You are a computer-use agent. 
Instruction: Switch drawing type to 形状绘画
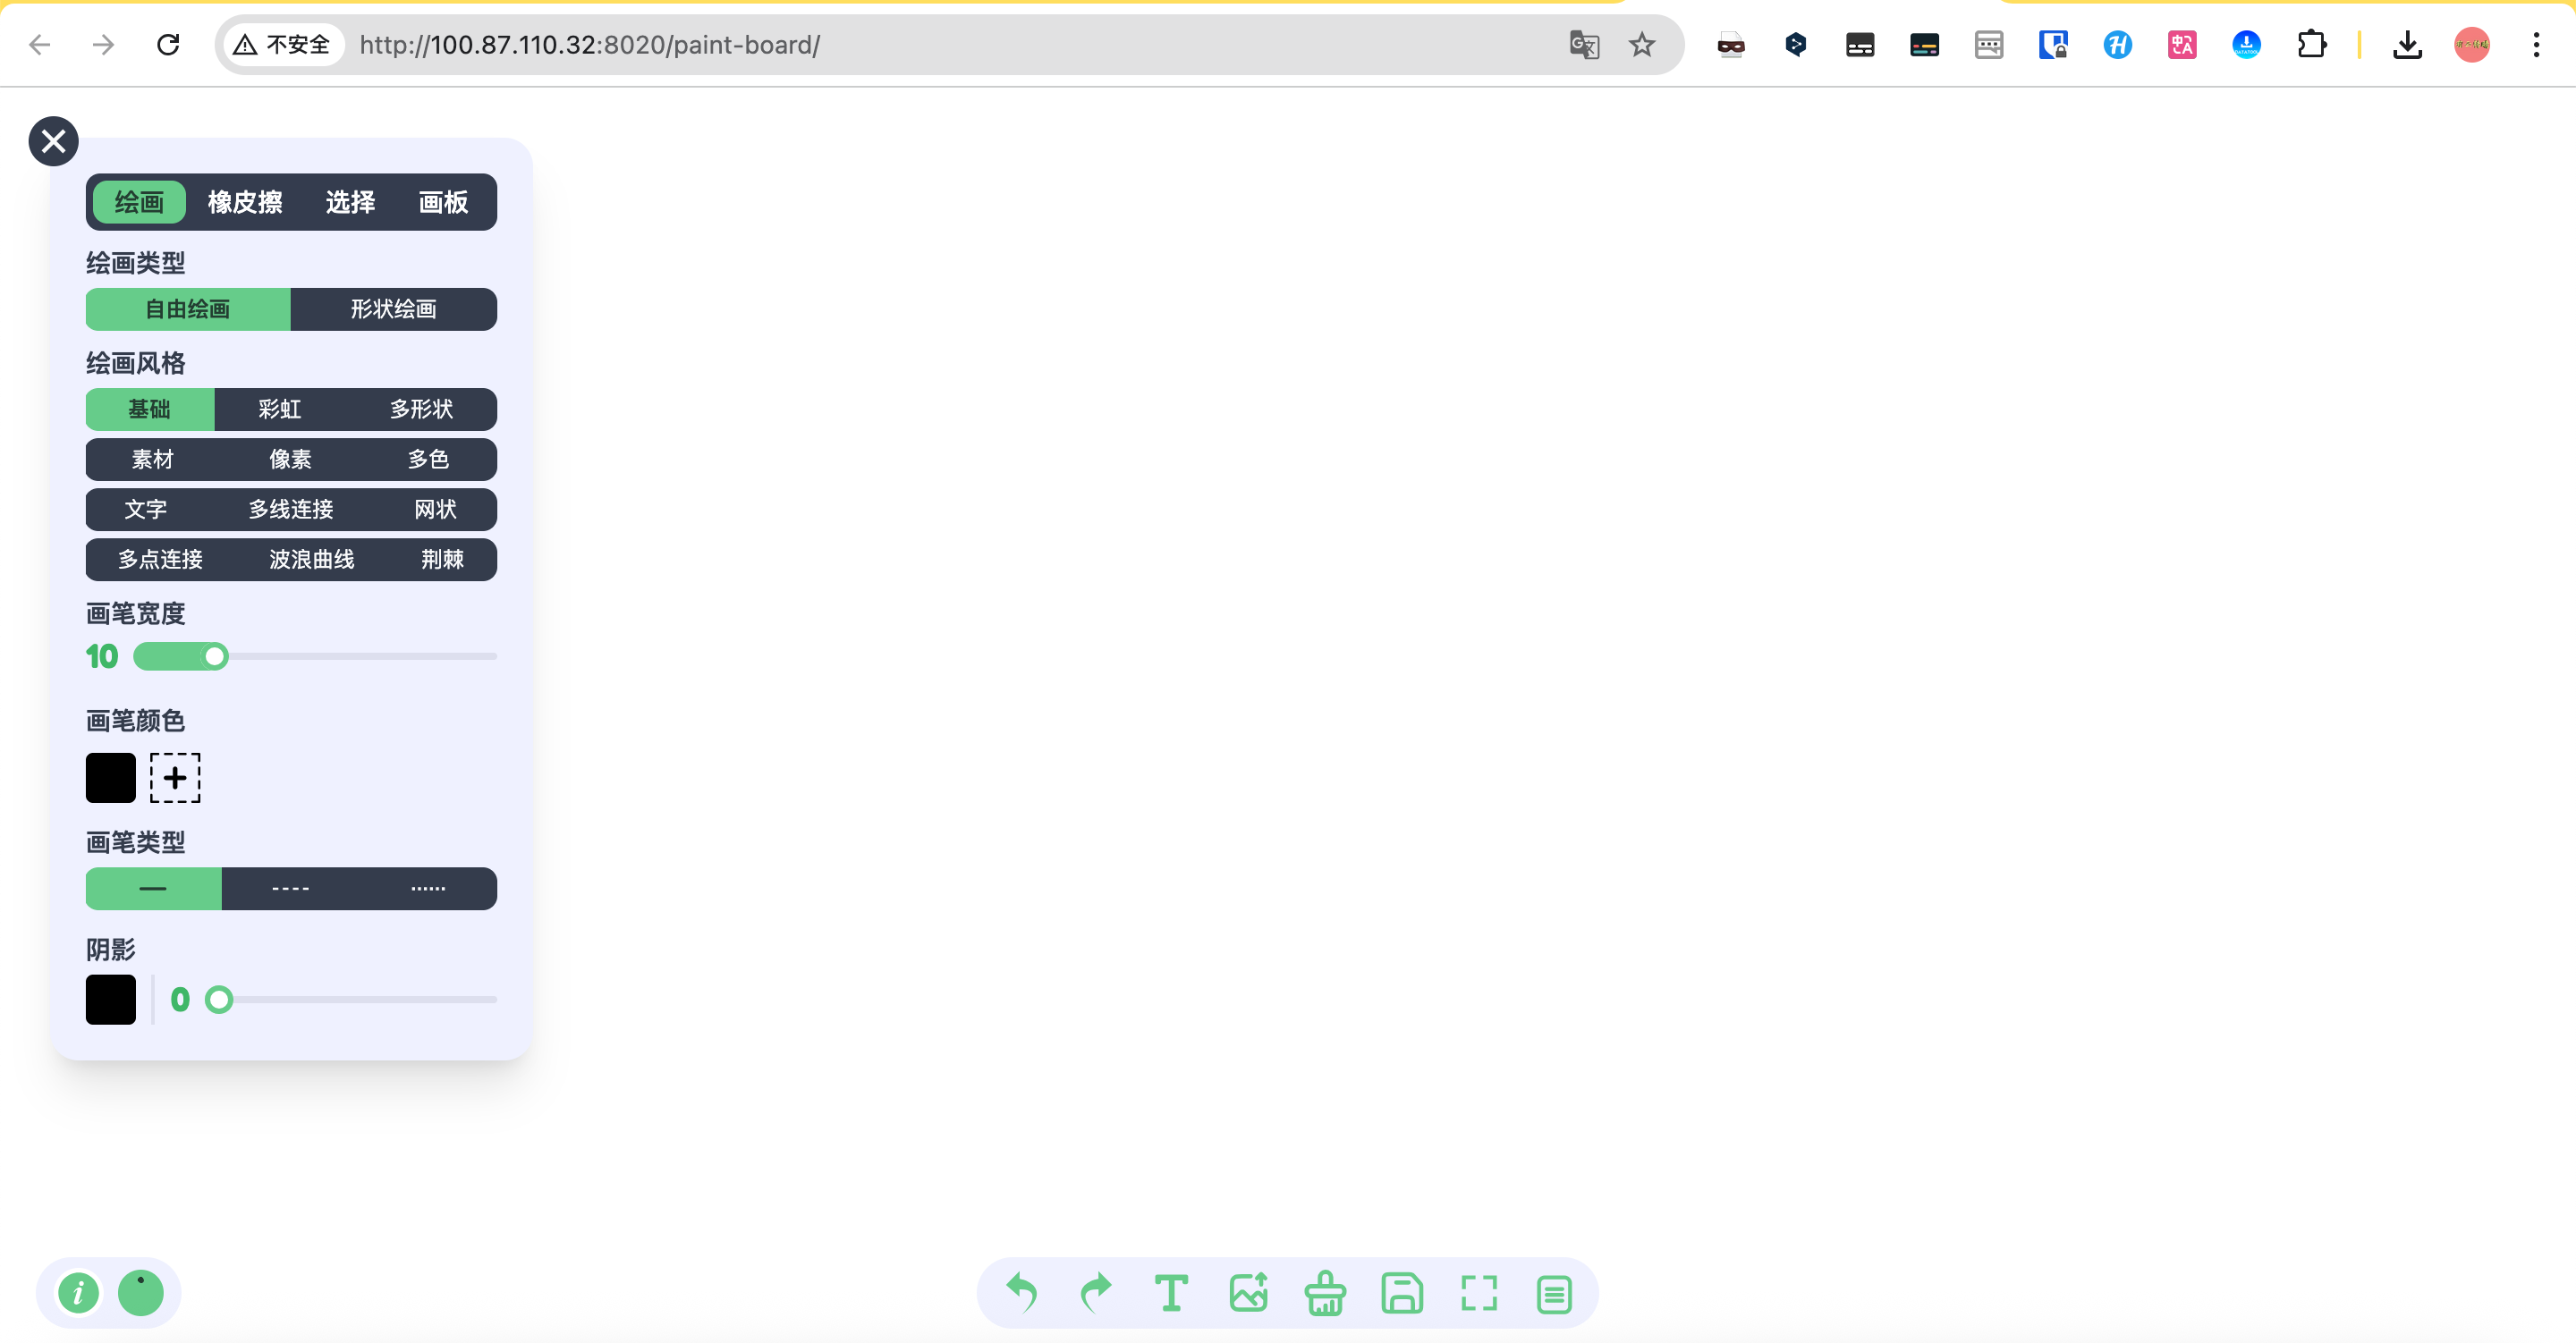393,309
